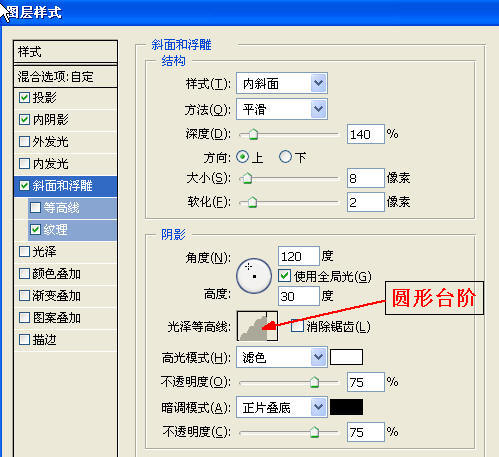The height and width of the screenshot is (457, 499).
Task: Open the 描边 stroke settings
Action: (66, 340)
